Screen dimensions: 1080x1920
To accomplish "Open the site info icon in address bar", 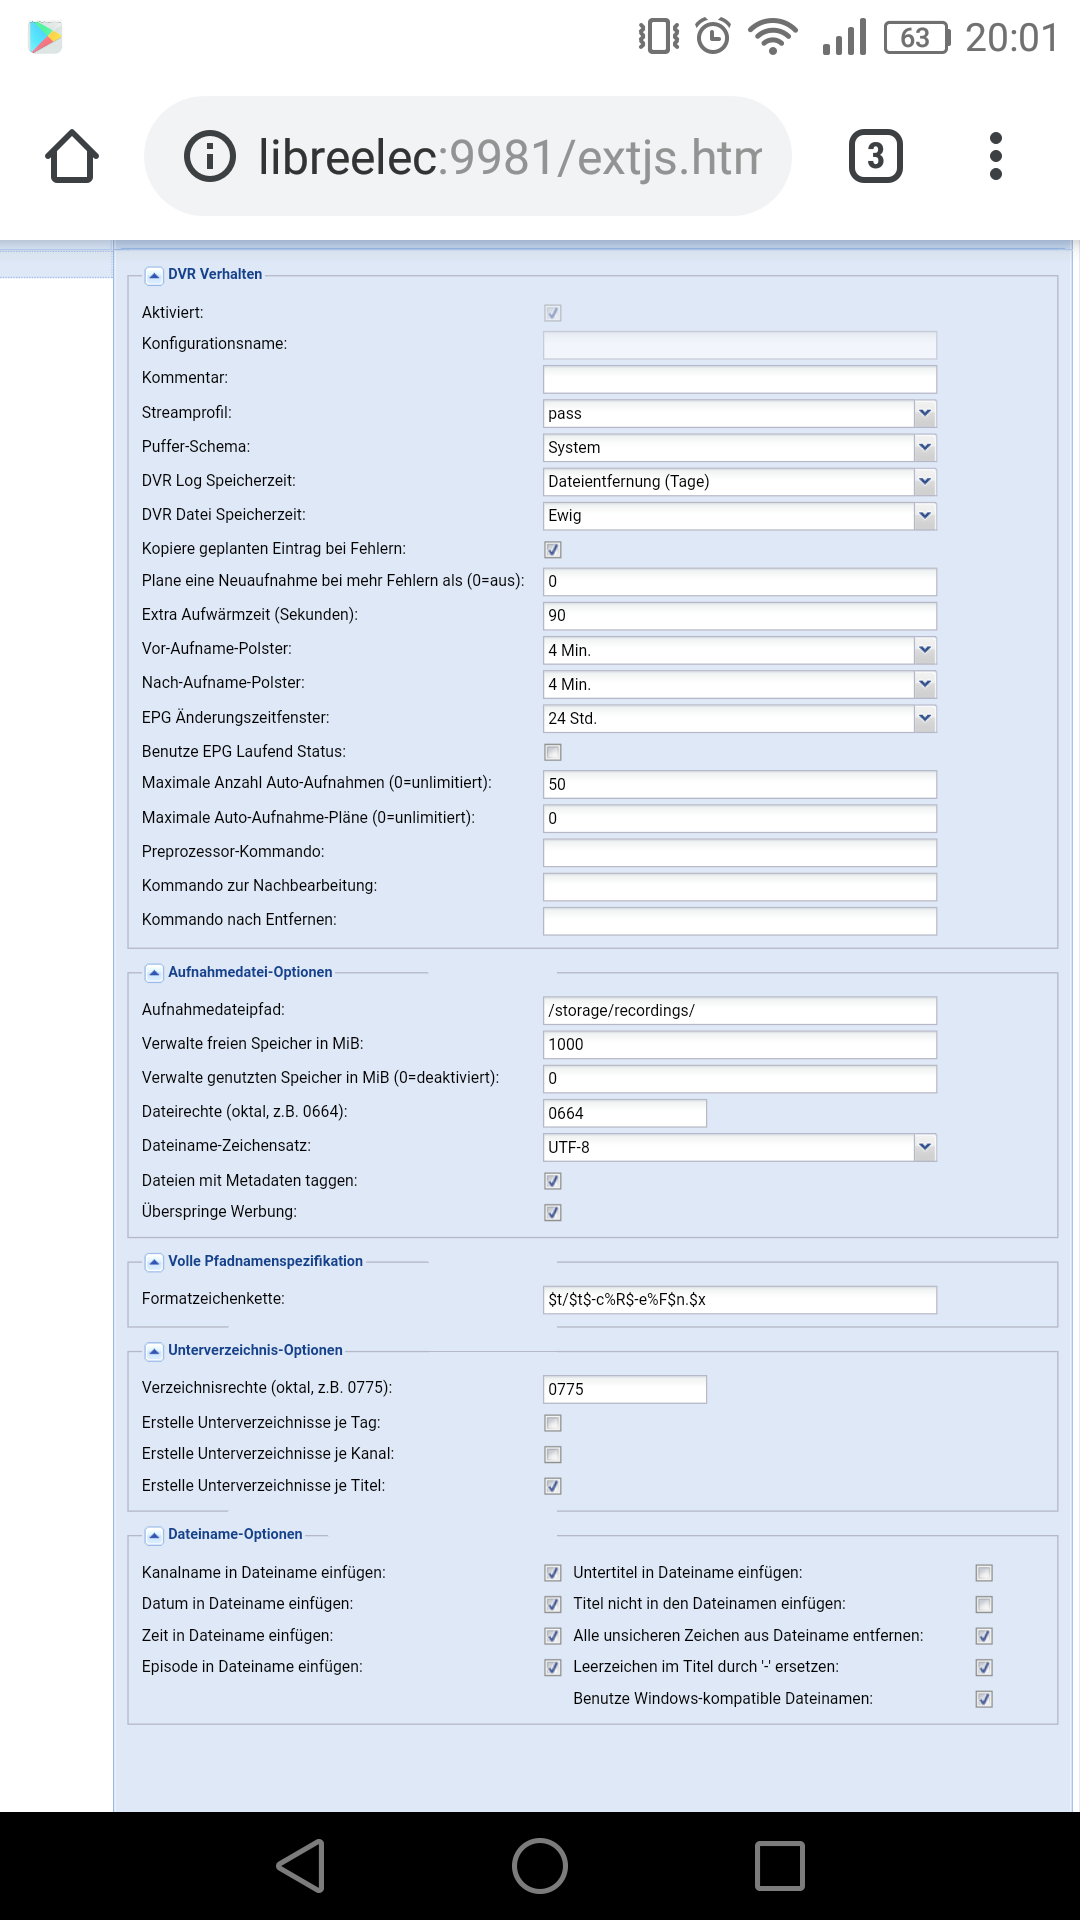I will coord(210,156).
